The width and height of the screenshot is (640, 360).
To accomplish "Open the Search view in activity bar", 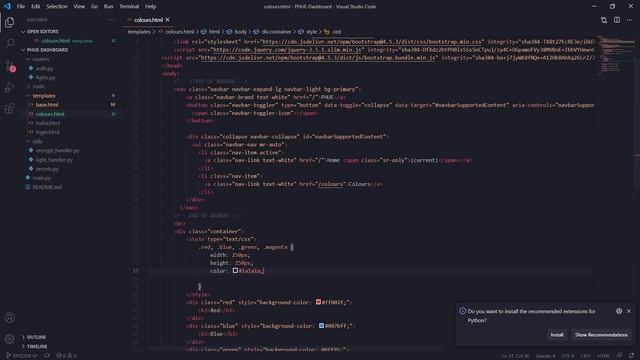I will (9, 43).
